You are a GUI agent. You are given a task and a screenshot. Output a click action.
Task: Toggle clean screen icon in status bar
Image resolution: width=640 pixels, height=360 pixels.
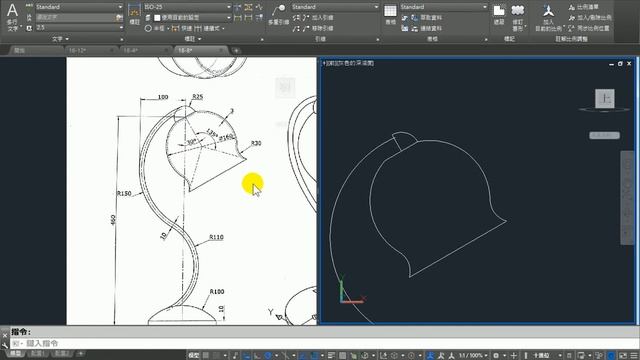(x=623, y=355)
